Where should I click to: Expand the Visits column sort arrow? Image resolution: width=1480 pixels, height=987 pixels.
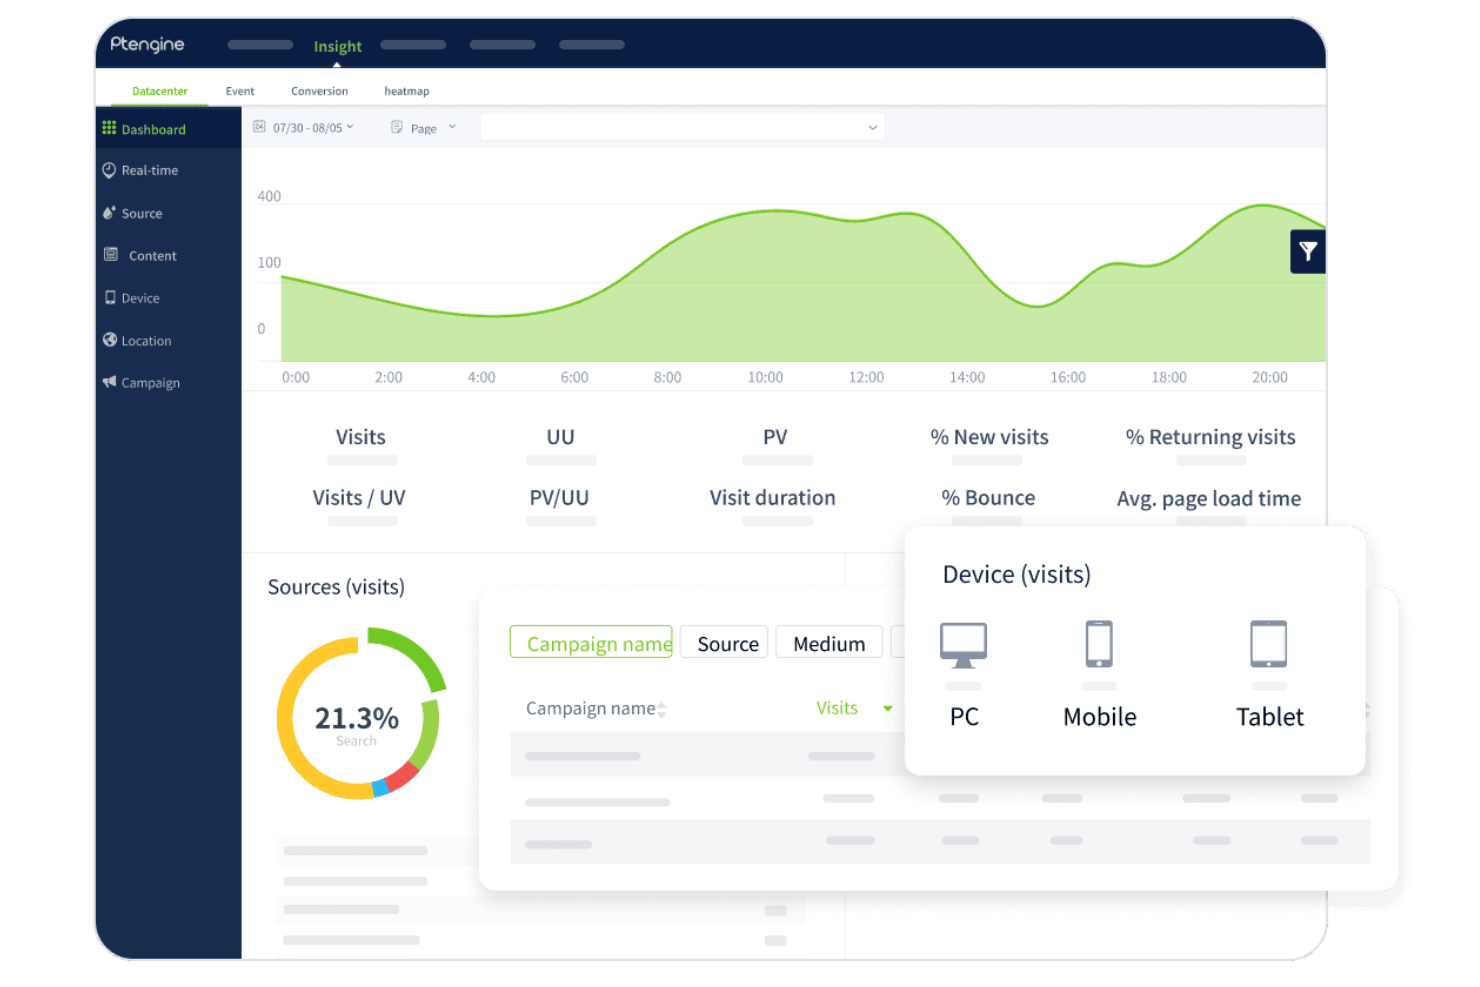click(x=887, y=708)
